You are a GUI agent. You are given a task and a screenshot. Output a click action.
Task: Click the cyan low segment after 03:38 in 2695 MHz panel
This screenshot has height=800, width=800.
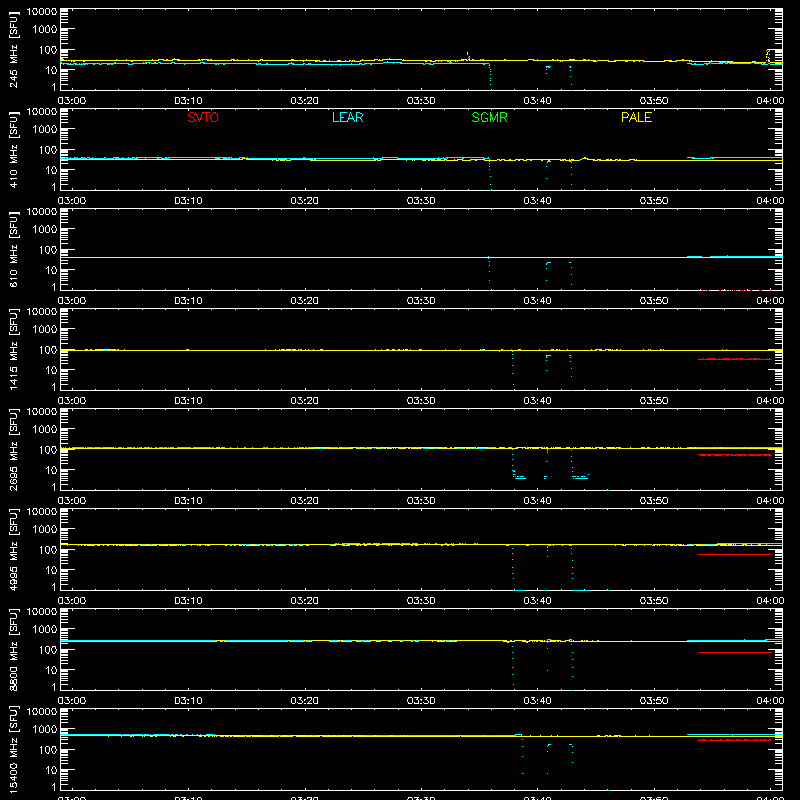pos(519,478)
